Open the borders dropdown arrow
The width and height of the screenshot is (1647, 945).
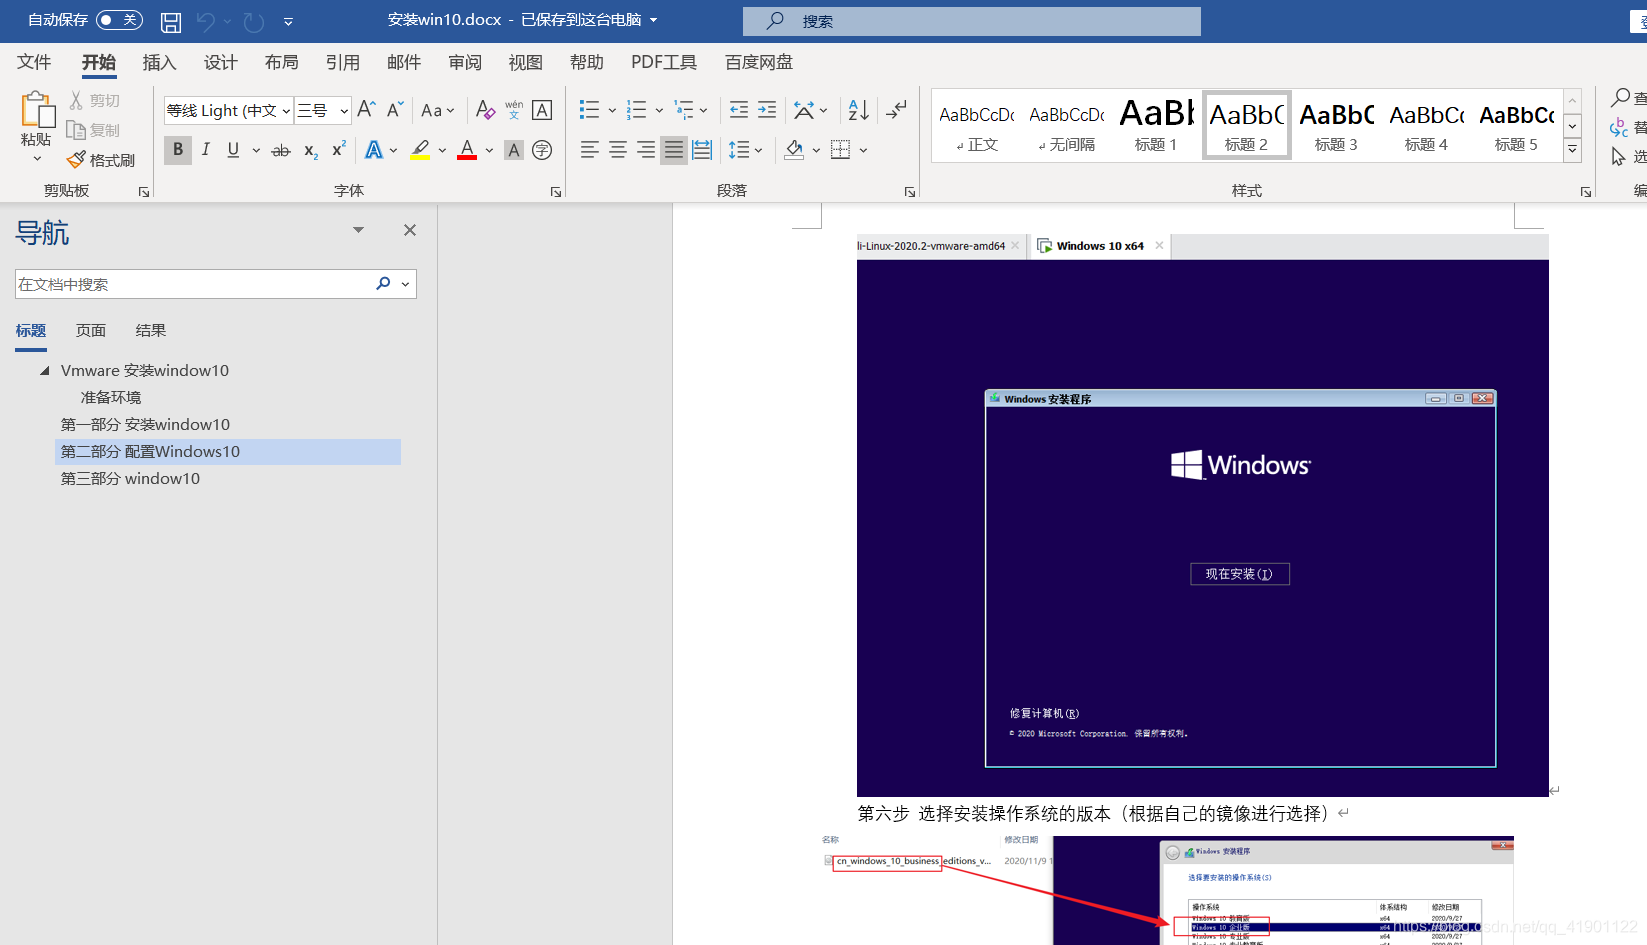863,150
